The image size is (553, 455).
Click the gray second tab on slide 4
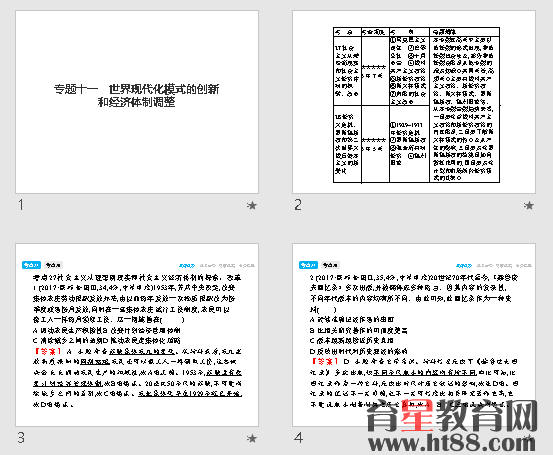(x=330, y=265)
